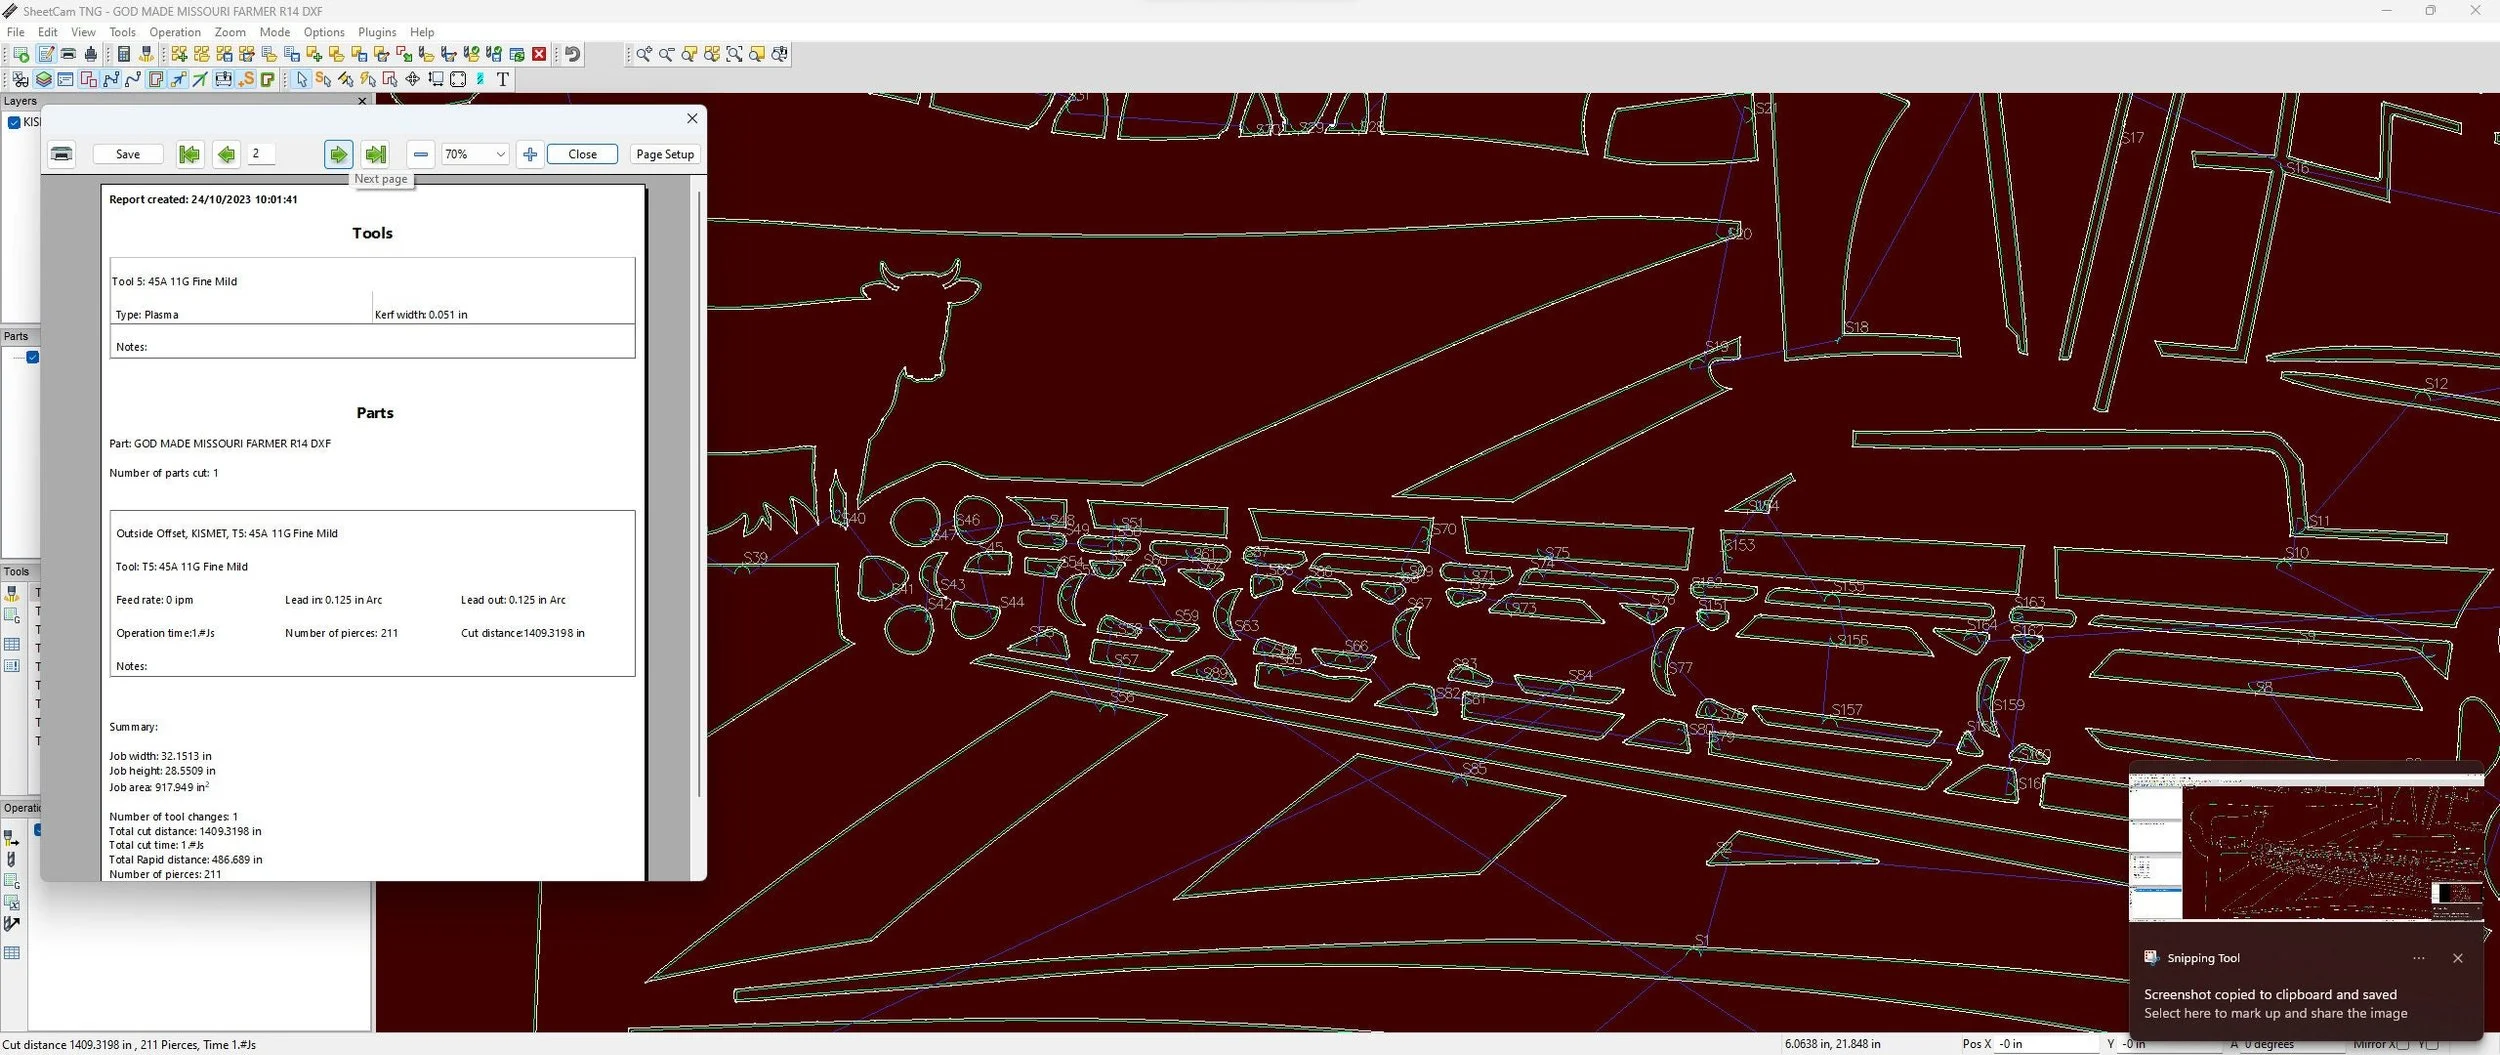Click the plasma torch icon in Tools panel
Viewport: 2500px width, 1055px height.
point(12,593)
